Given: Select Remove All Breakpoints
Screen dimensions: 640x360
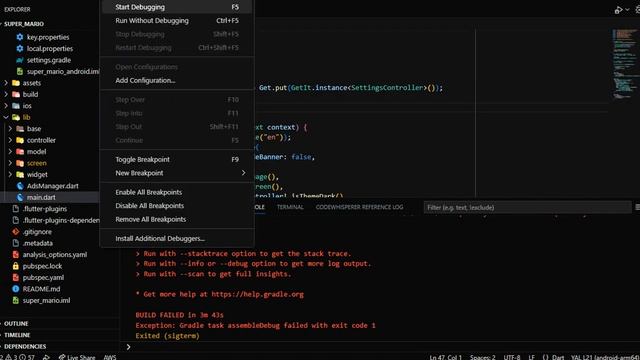Looking at the screenshot, I should point(177,219).
